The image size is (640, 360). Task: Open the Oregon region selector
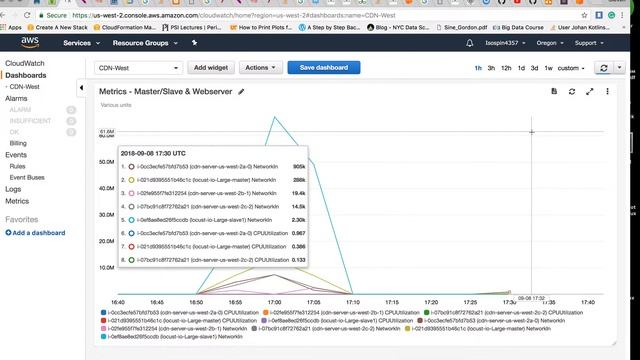(x=550, y=43)
